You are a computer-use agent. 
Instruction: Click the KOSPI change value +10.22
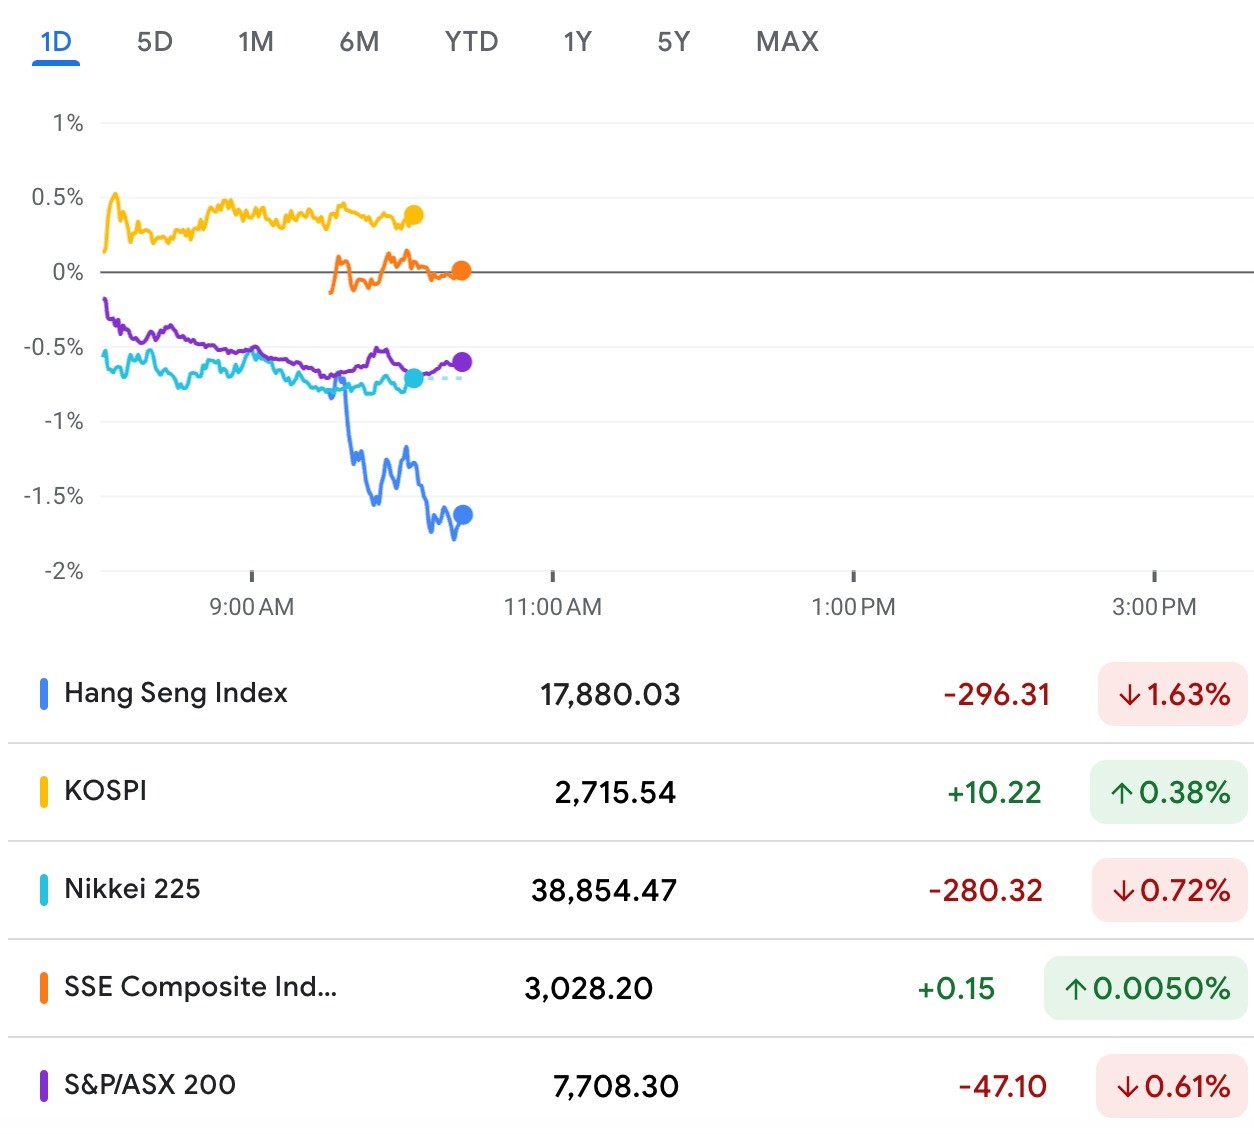[x=994, y=792]
